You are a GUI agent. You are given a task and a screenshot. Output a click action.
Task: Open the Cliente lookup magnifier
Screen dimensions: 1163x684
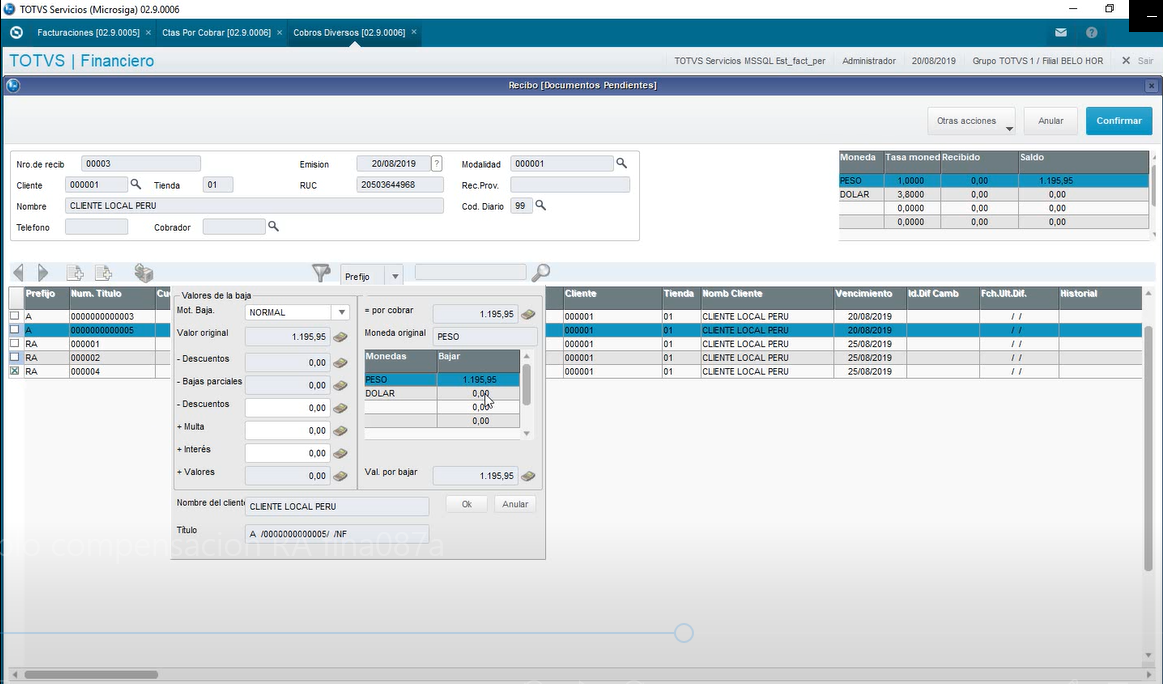[x=136, y=184]
